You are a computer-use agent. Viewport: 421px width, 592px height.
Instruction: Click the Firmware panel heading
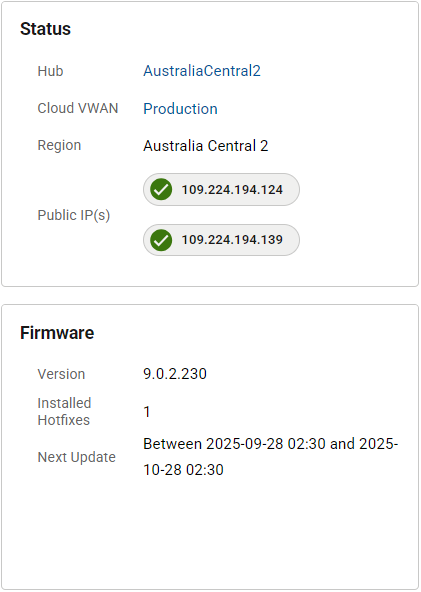click(x=57, y=333)
